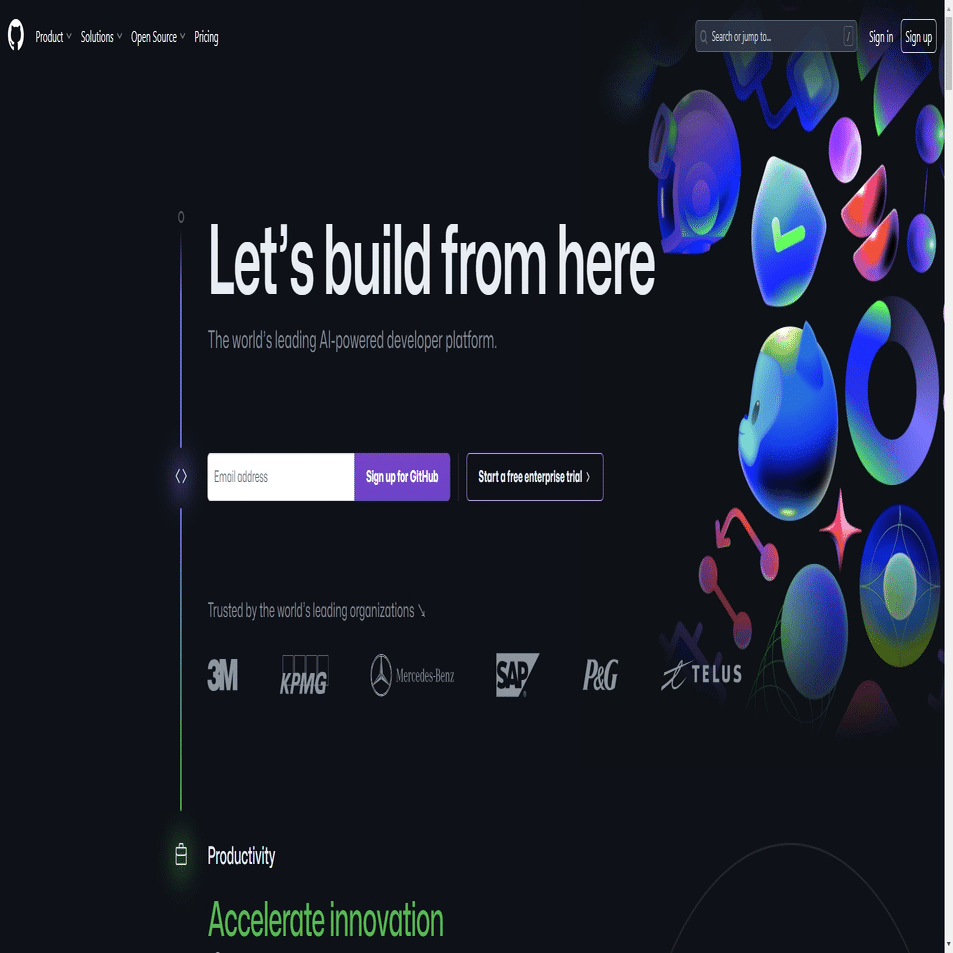Focus the Email address field
The width and height of the screenshot is (953, 953).
pos(281,476)
